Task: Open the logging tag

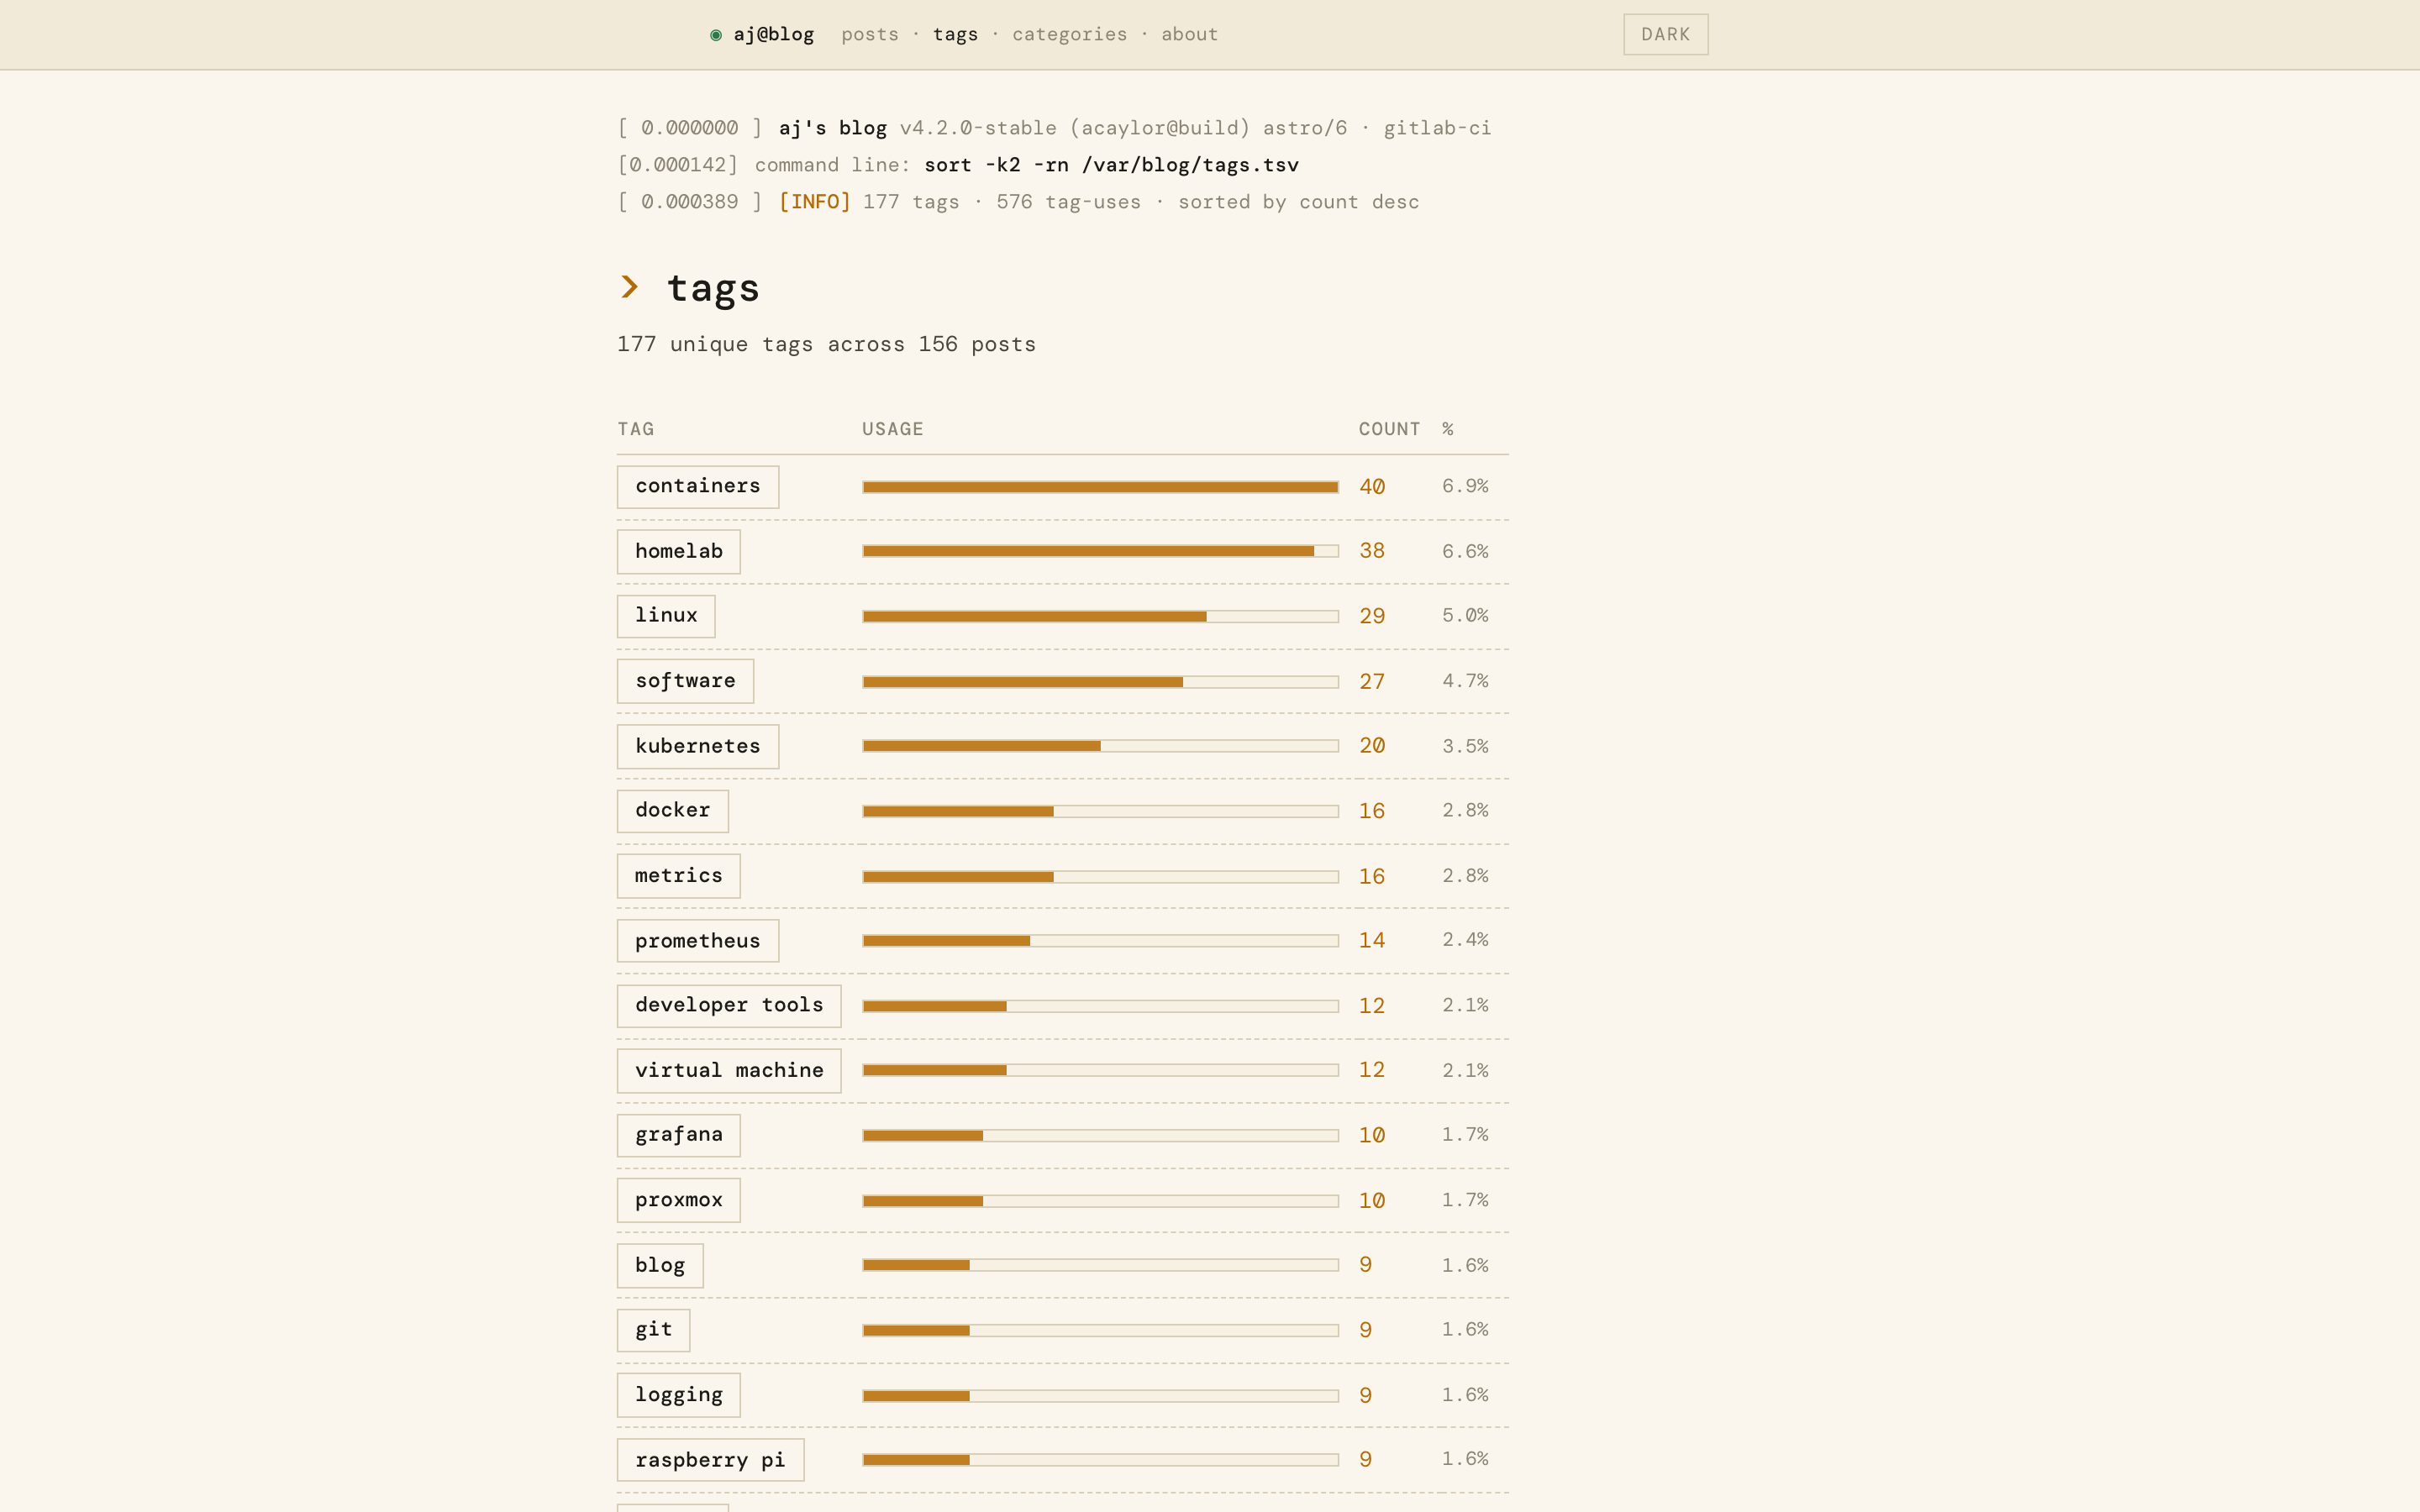Action: (678, 1395)
